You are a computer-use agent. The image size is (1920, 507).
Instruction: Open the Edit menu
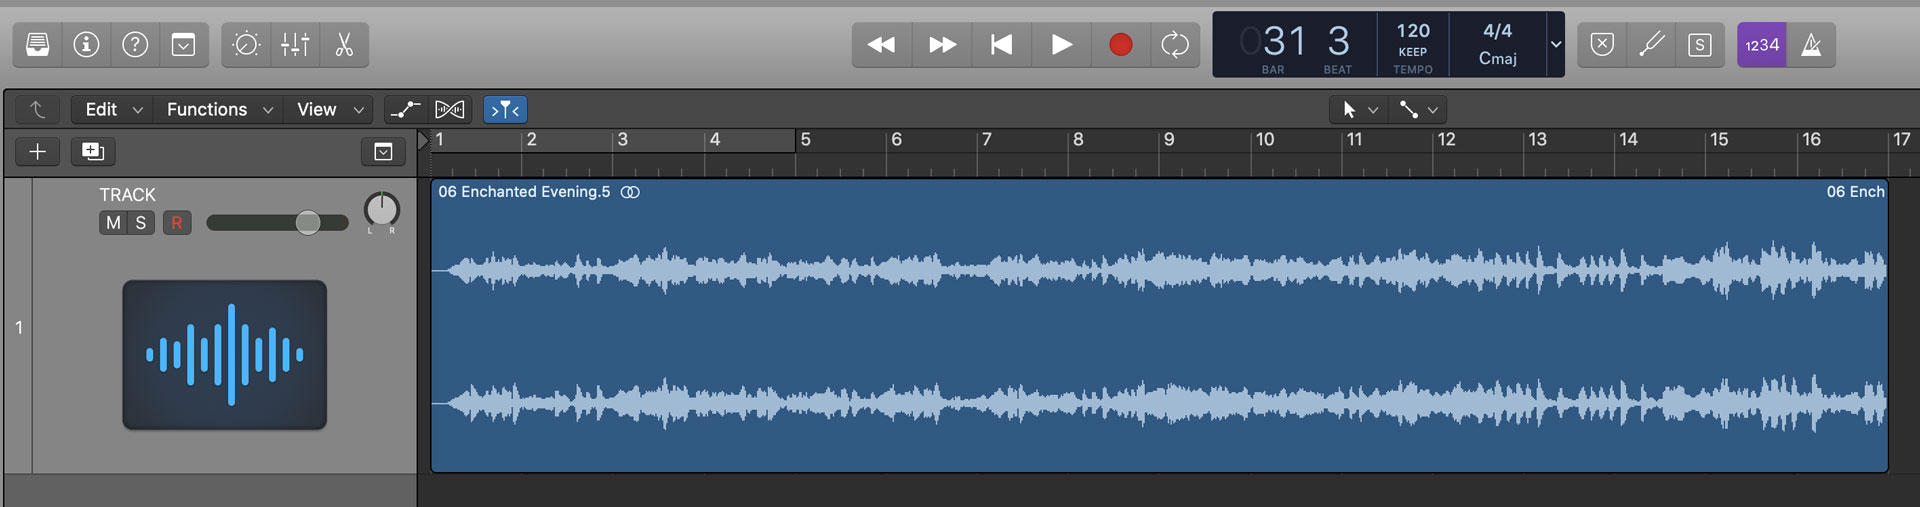[114, 110]
